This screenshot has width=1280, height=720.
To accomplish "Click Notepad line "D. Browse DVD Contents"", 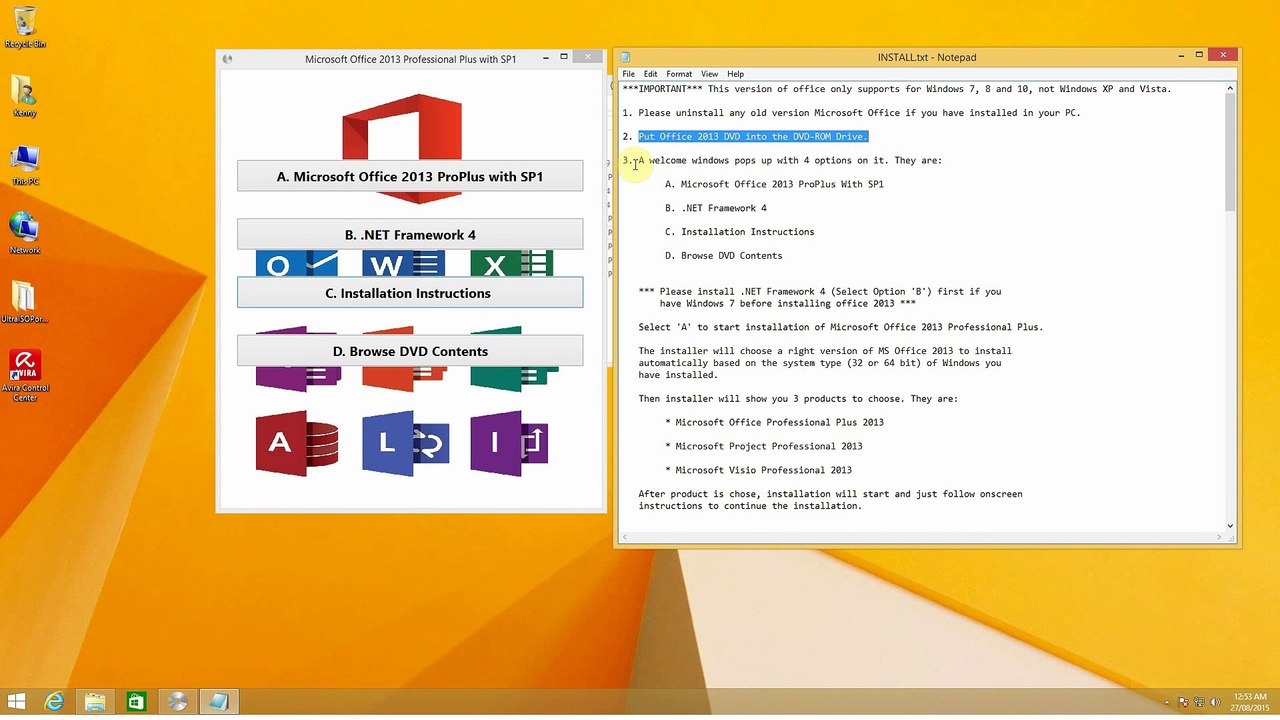I will point(724,256).
